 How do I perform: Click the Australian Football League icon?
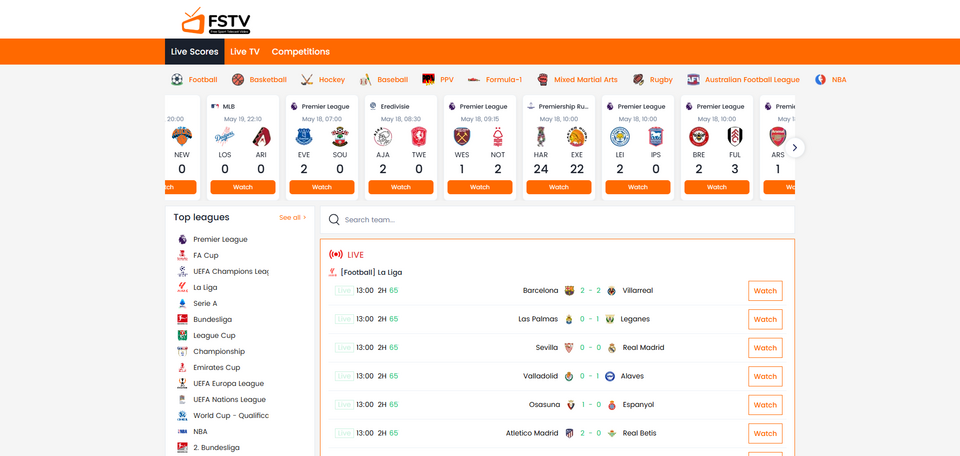tap(693, 80)
